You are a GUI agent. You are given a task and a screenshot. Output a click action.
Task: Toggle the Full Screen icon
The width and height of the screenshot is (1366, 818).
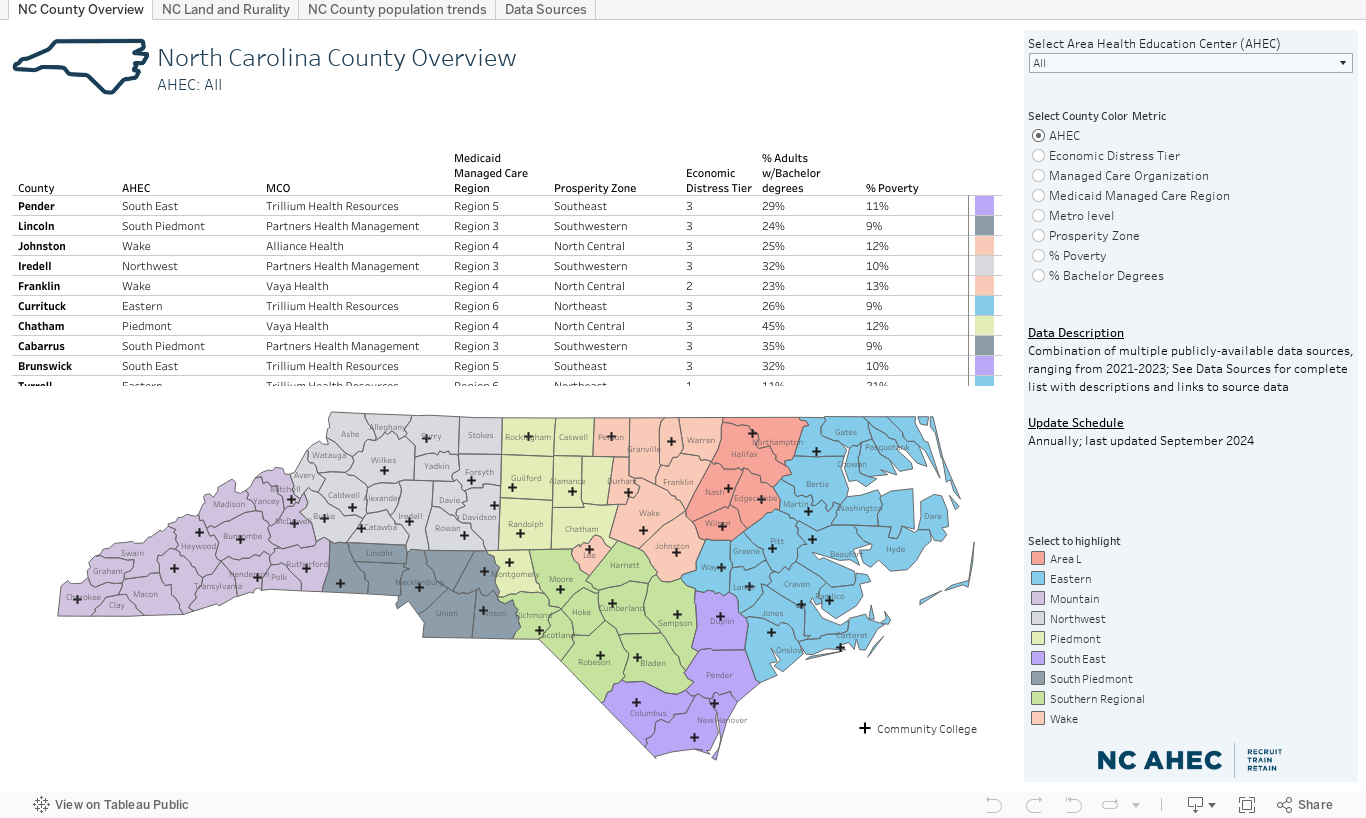pos(1247,804)
